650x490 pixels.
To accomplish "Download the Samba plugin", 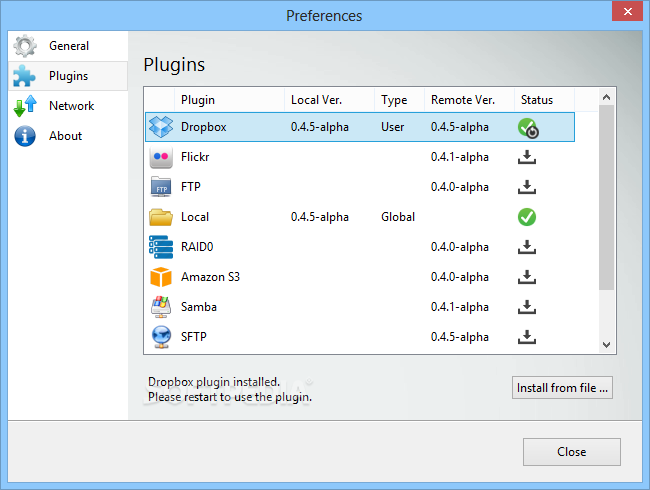I will click(527, 307).
